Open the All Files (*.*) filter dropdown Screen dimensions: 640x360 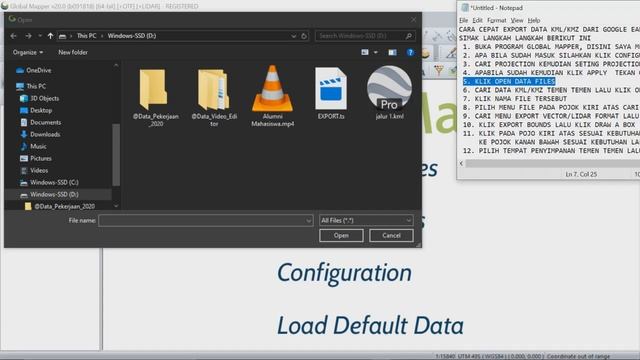[x=366, y=220]
